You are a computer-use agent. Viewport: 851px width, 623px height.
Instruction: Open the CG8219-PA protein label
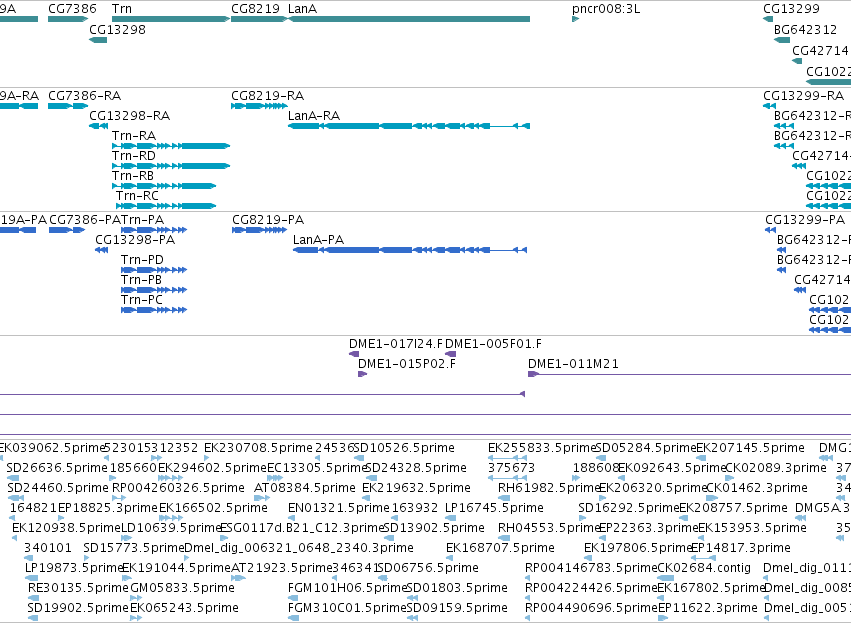click(268, 220)
